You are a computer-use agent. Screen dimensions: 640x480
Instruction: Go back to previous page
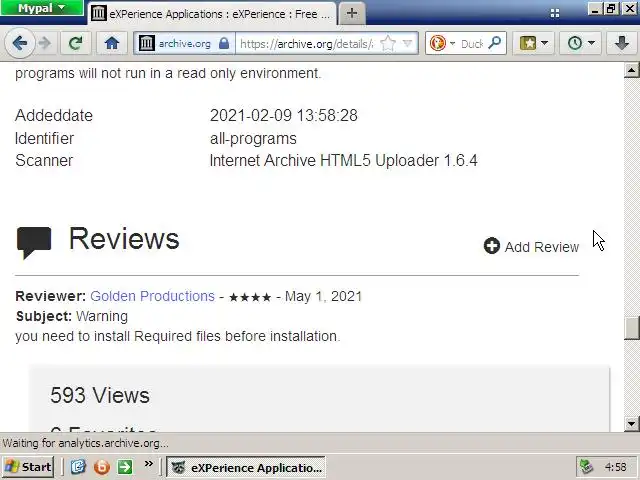(19, 43)
